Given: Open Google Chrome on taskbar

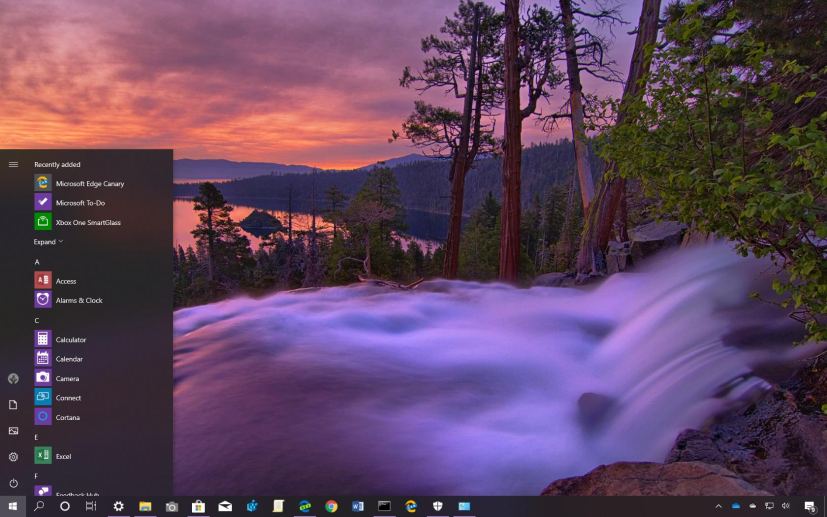Looking at the screenshot, I should click(331, 506).
